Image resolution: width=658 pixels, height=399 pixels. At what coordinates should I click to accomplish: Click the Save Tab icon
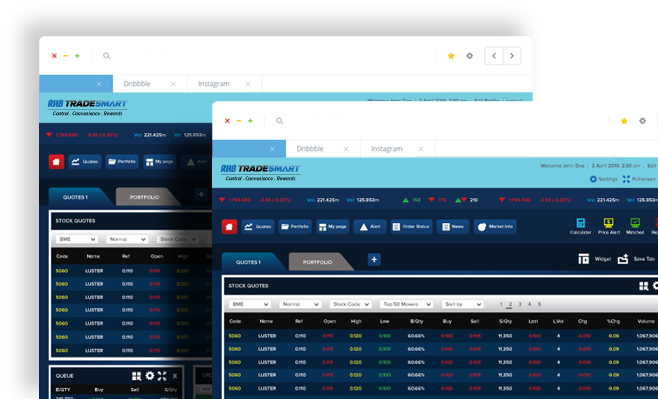click(623, 259)
